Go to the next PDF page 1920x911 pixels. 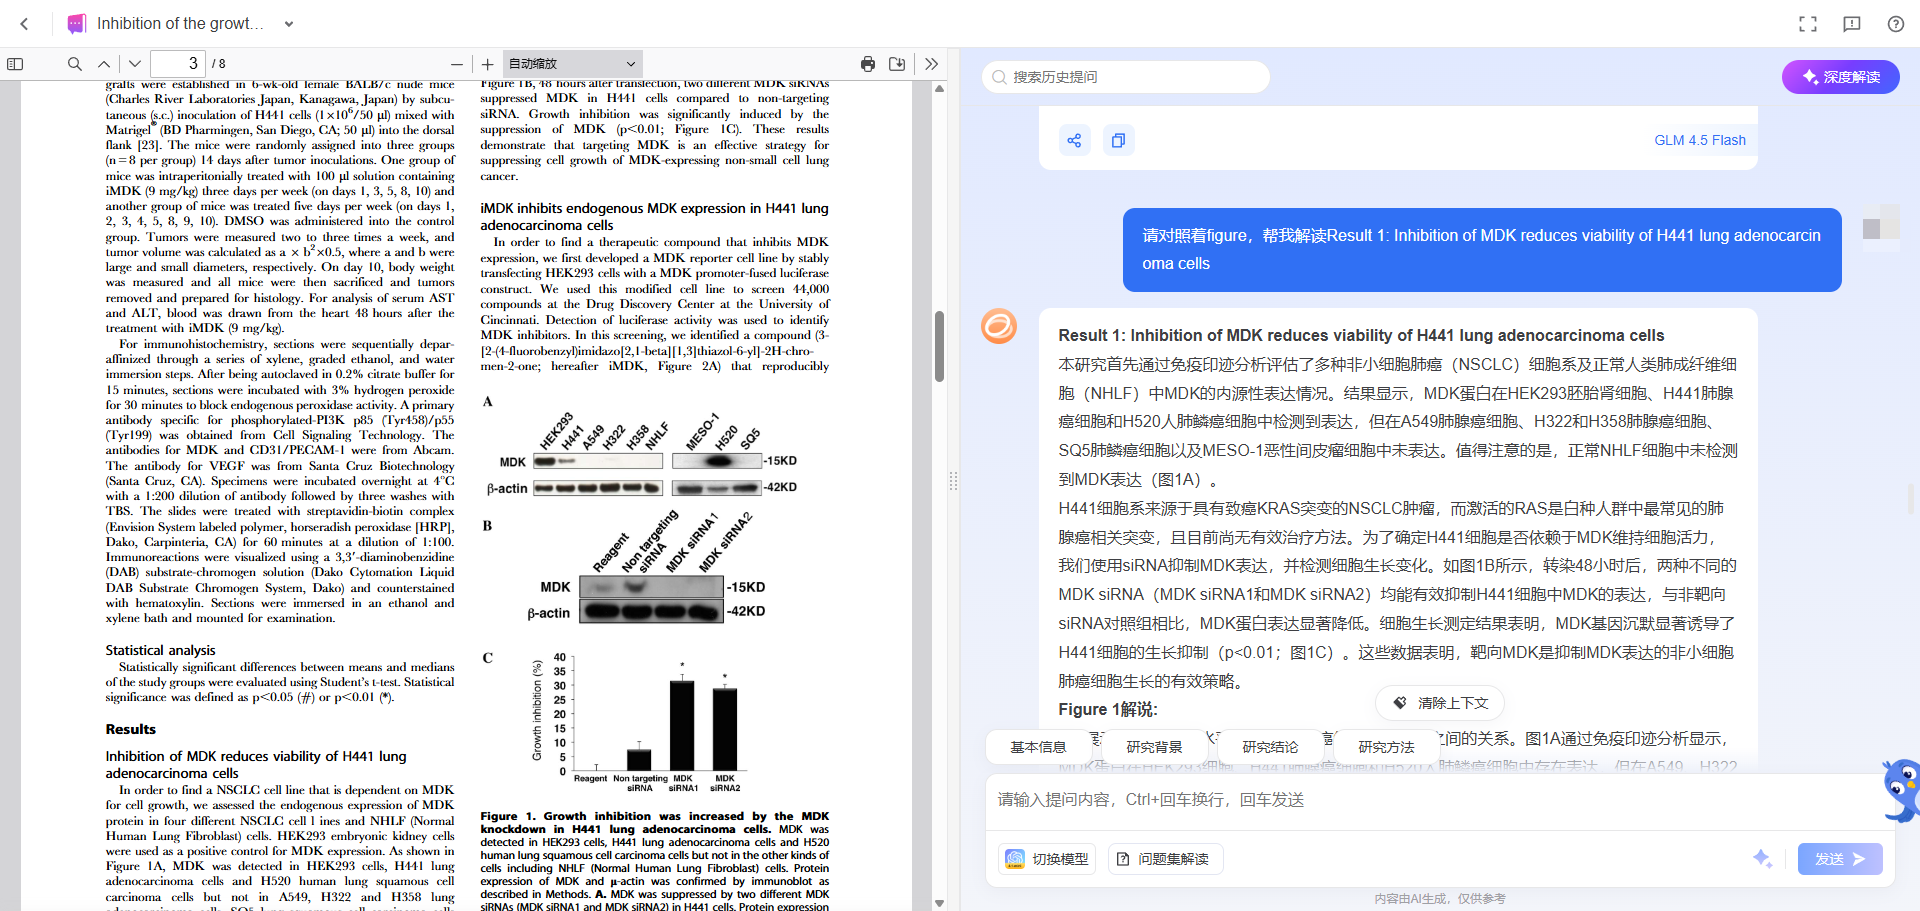coord(134,64)
